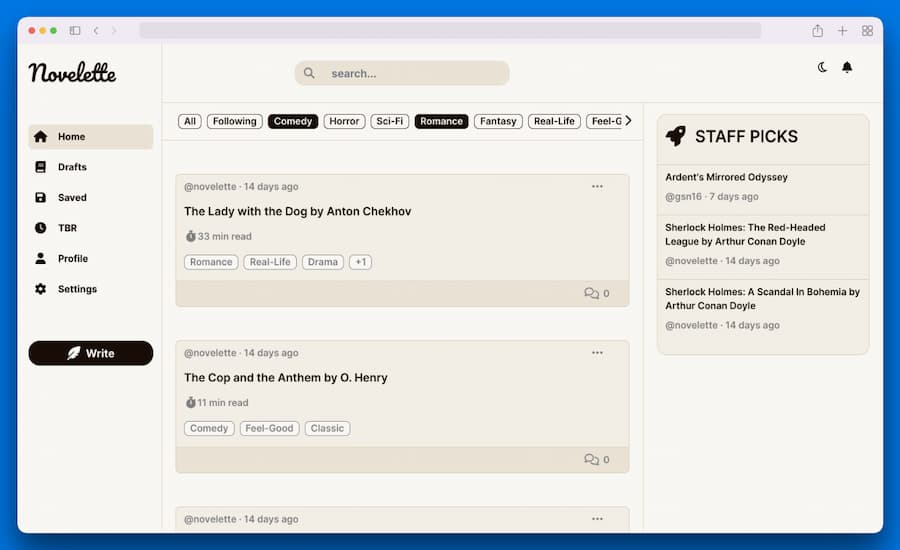
Task: Toggle the Real-Life genre filter
Action: click(x=554, y=121)
